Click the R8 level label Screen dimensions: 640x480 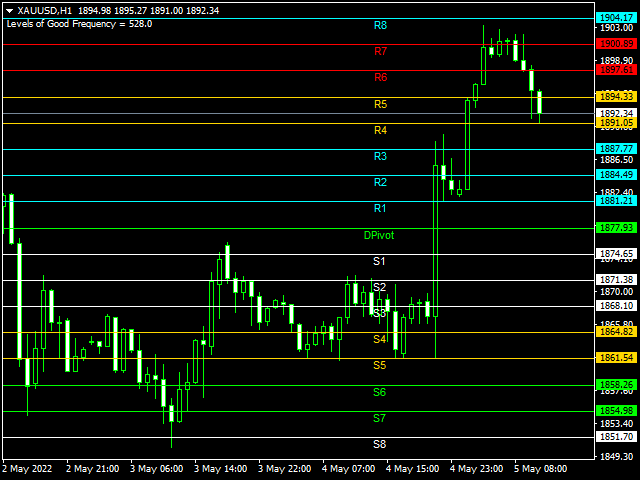point(380,25)
